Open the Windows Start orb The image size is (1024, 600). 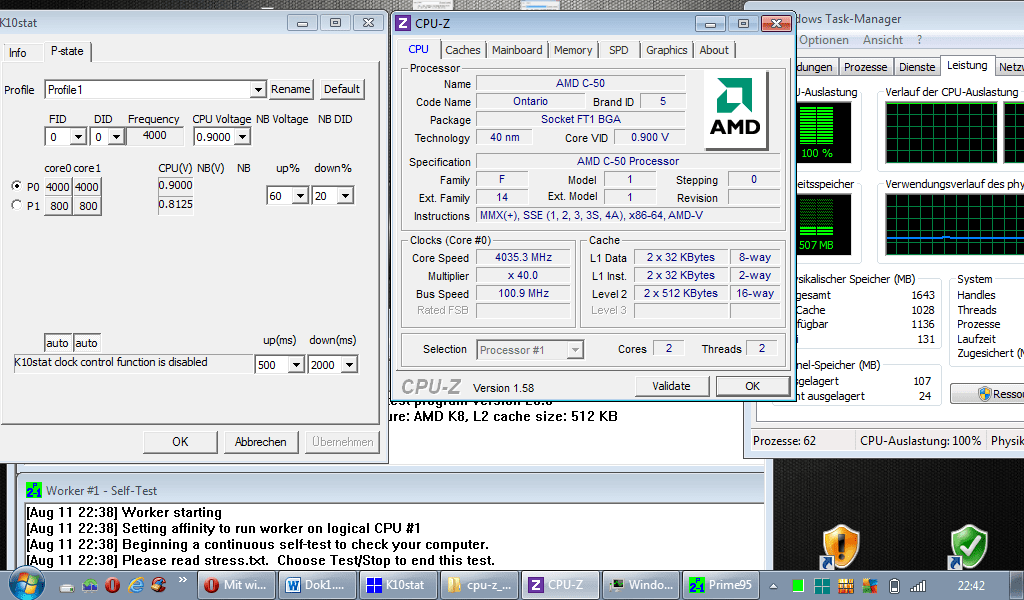pos(25,583)
